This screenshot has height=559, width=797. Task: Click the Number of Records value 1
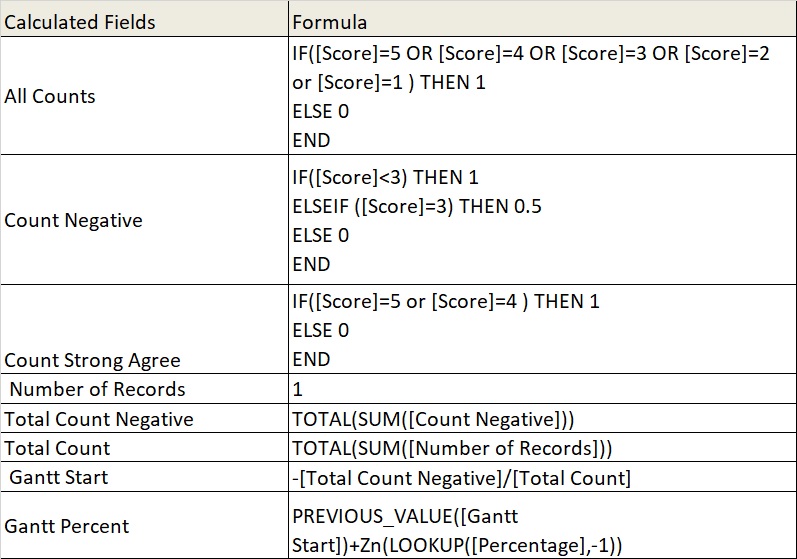[x=298, y=389]
